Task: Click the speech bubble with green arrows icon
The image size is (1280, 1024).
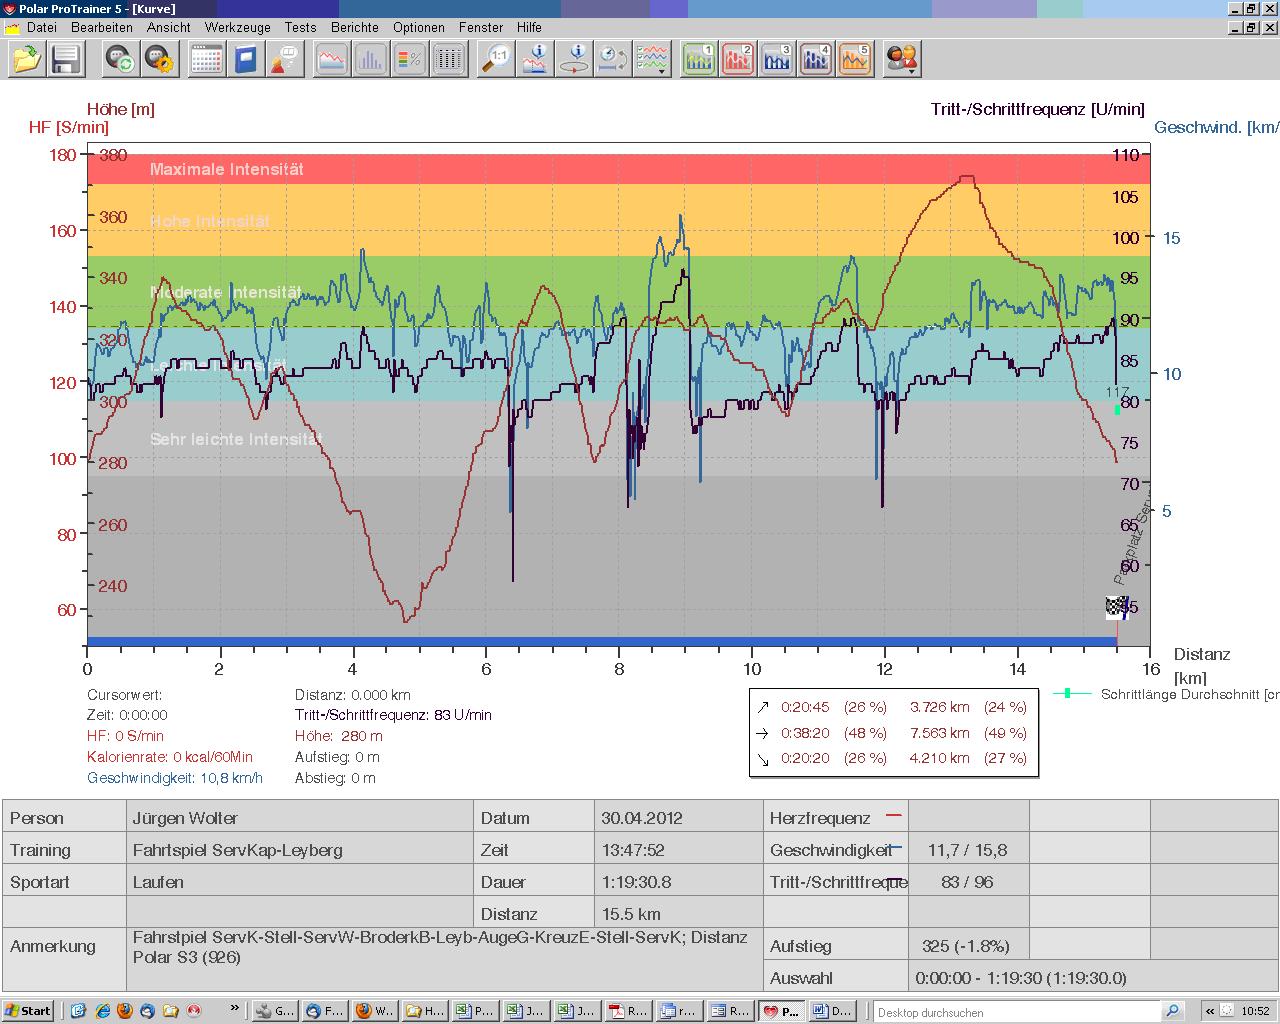Action: [121, 59]
